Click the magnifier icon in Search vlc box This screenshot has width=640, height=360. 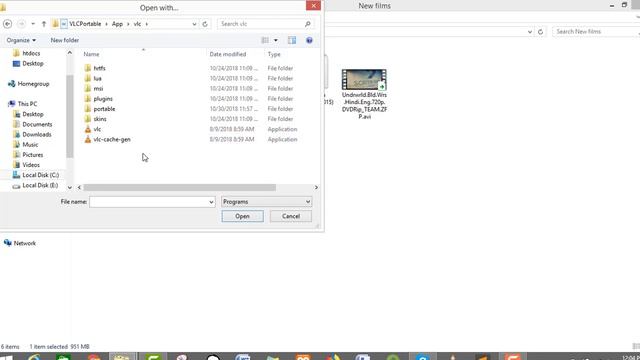(307, 24)
